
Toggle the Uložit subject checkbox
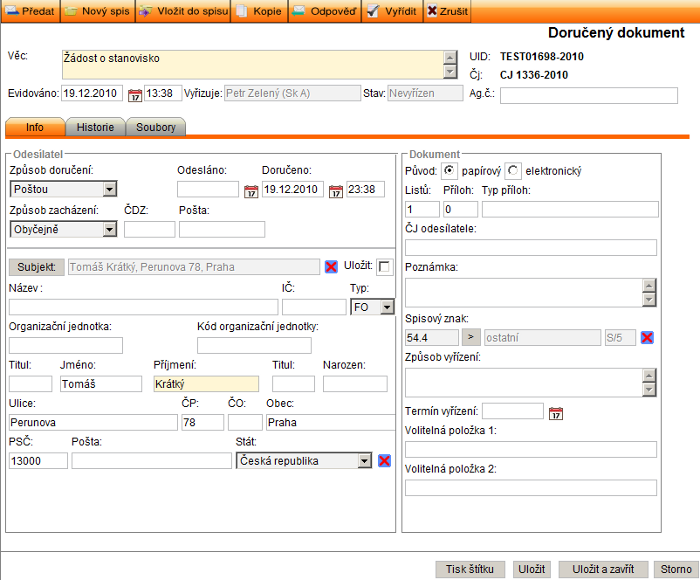click(383, 267)
